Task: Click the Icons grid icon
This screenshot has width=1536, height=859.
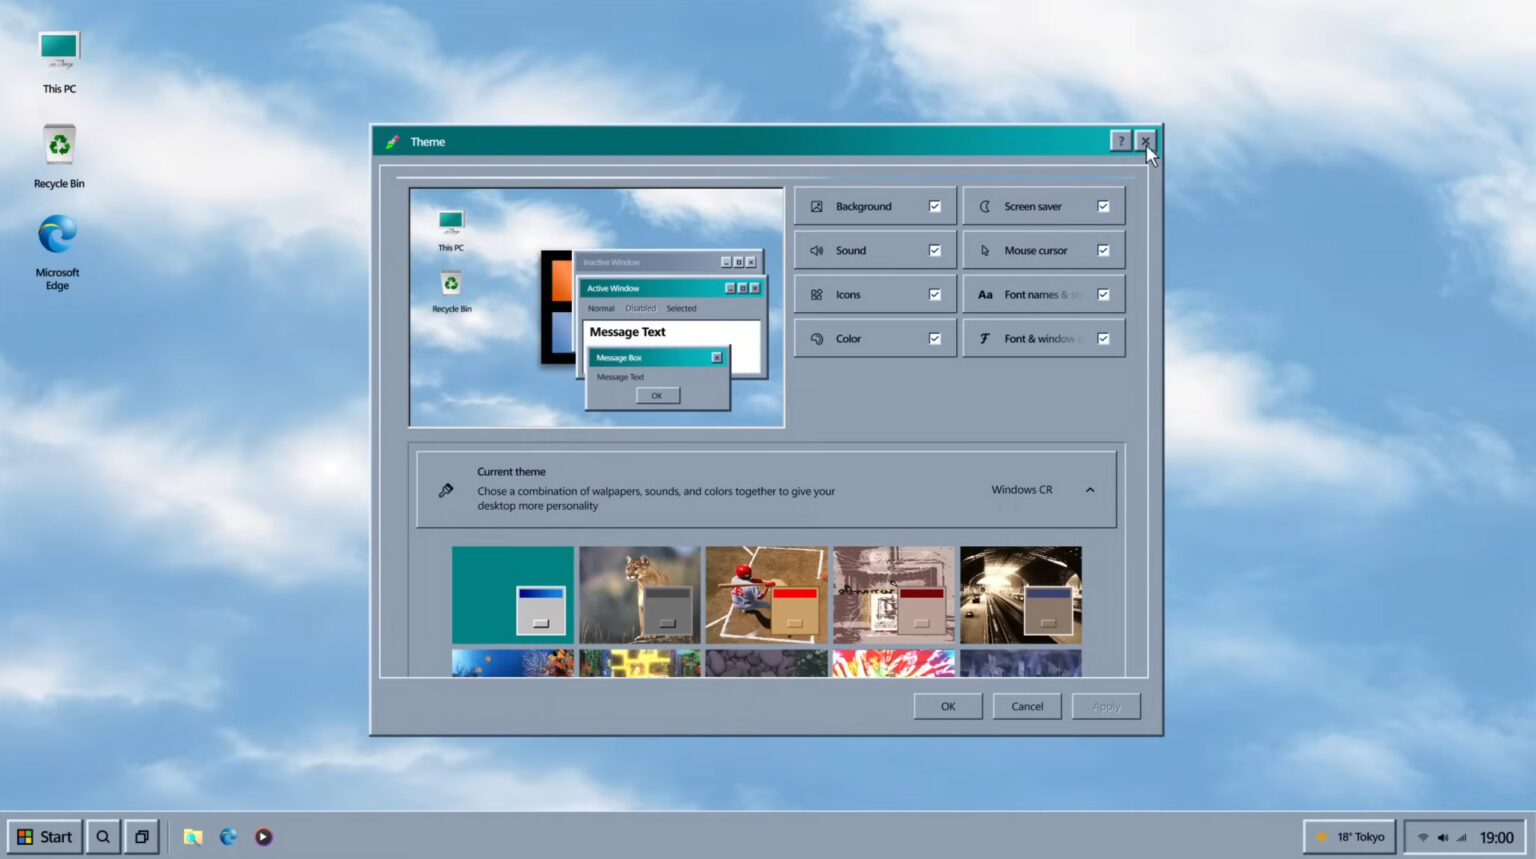Action: [x=817, y=293]
